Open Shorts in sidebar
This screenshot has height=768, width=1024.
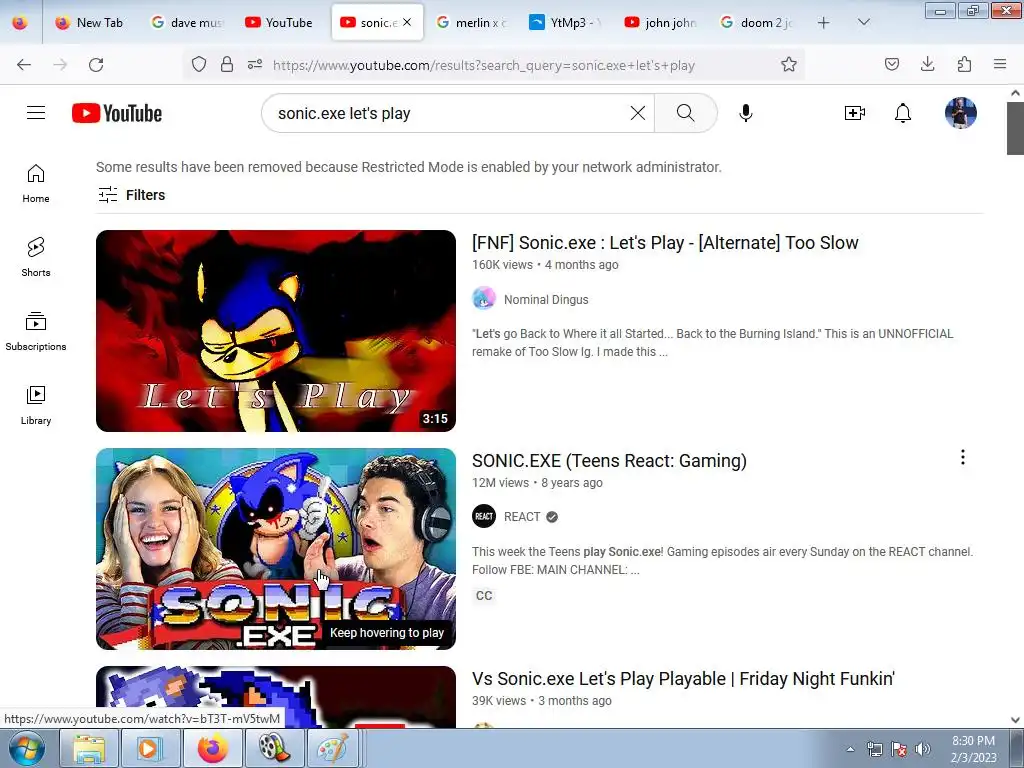(x=36, y=257)
